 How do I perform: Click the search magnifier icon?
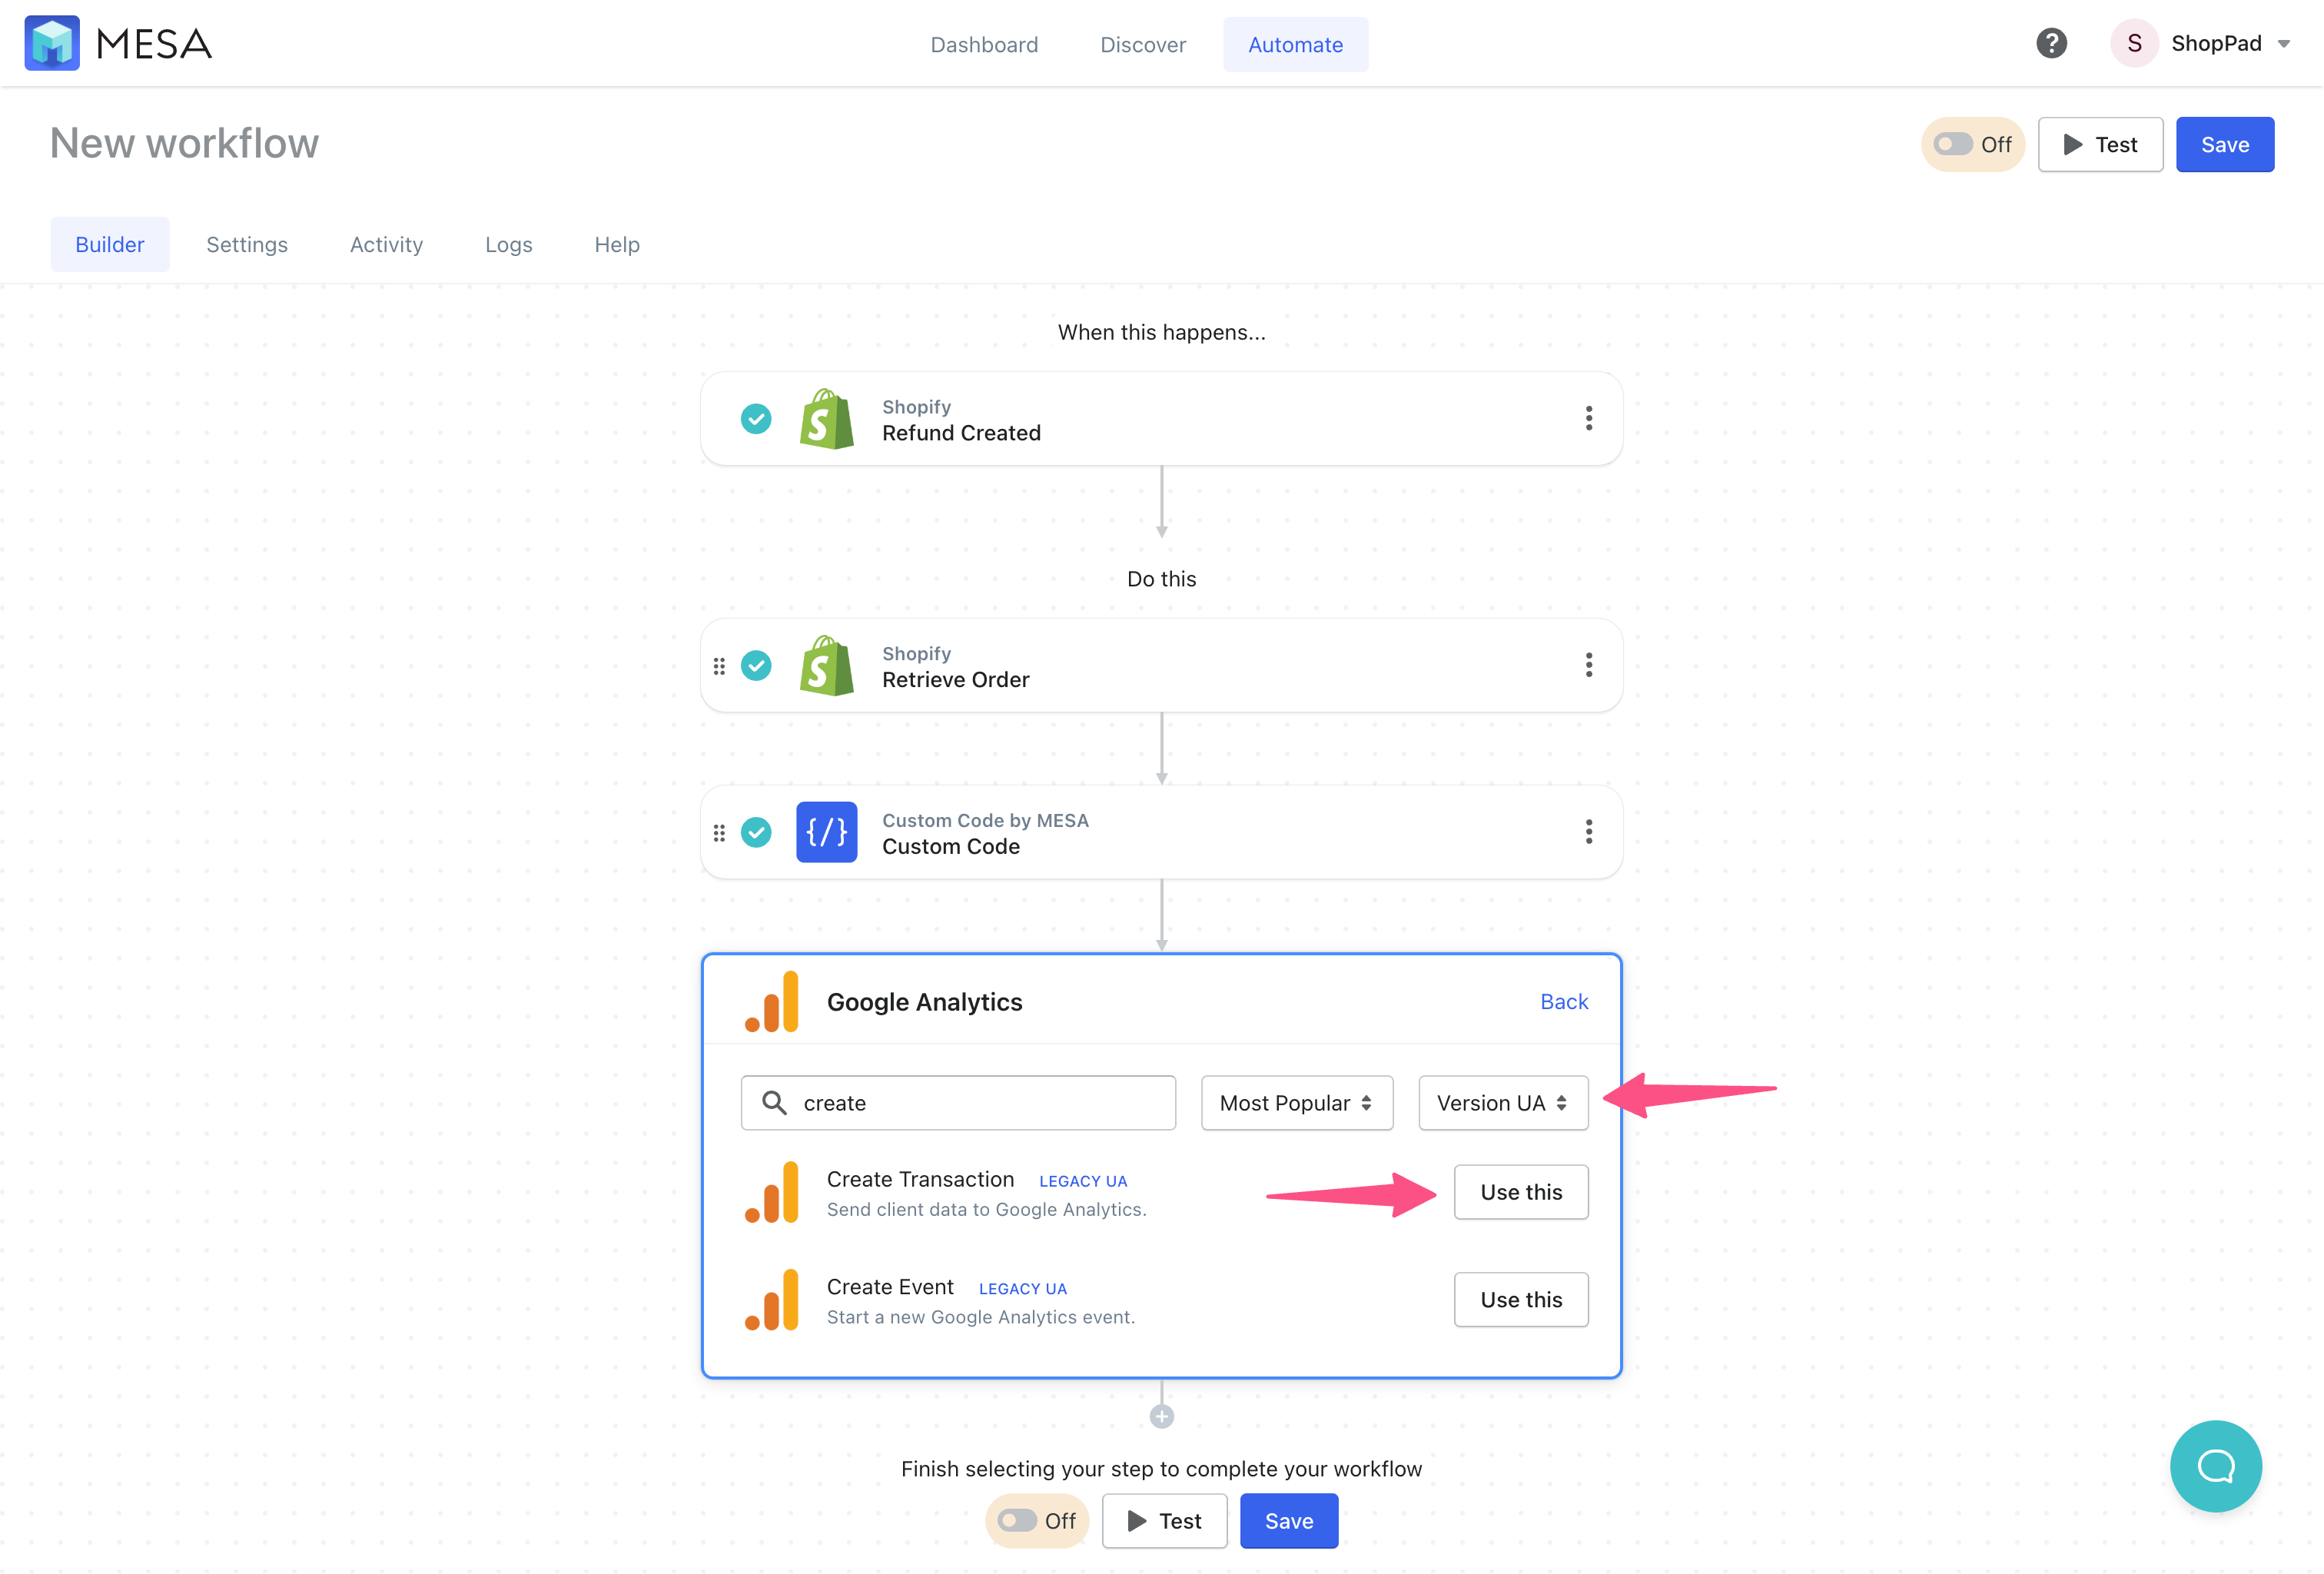(x=774, y=1103)
